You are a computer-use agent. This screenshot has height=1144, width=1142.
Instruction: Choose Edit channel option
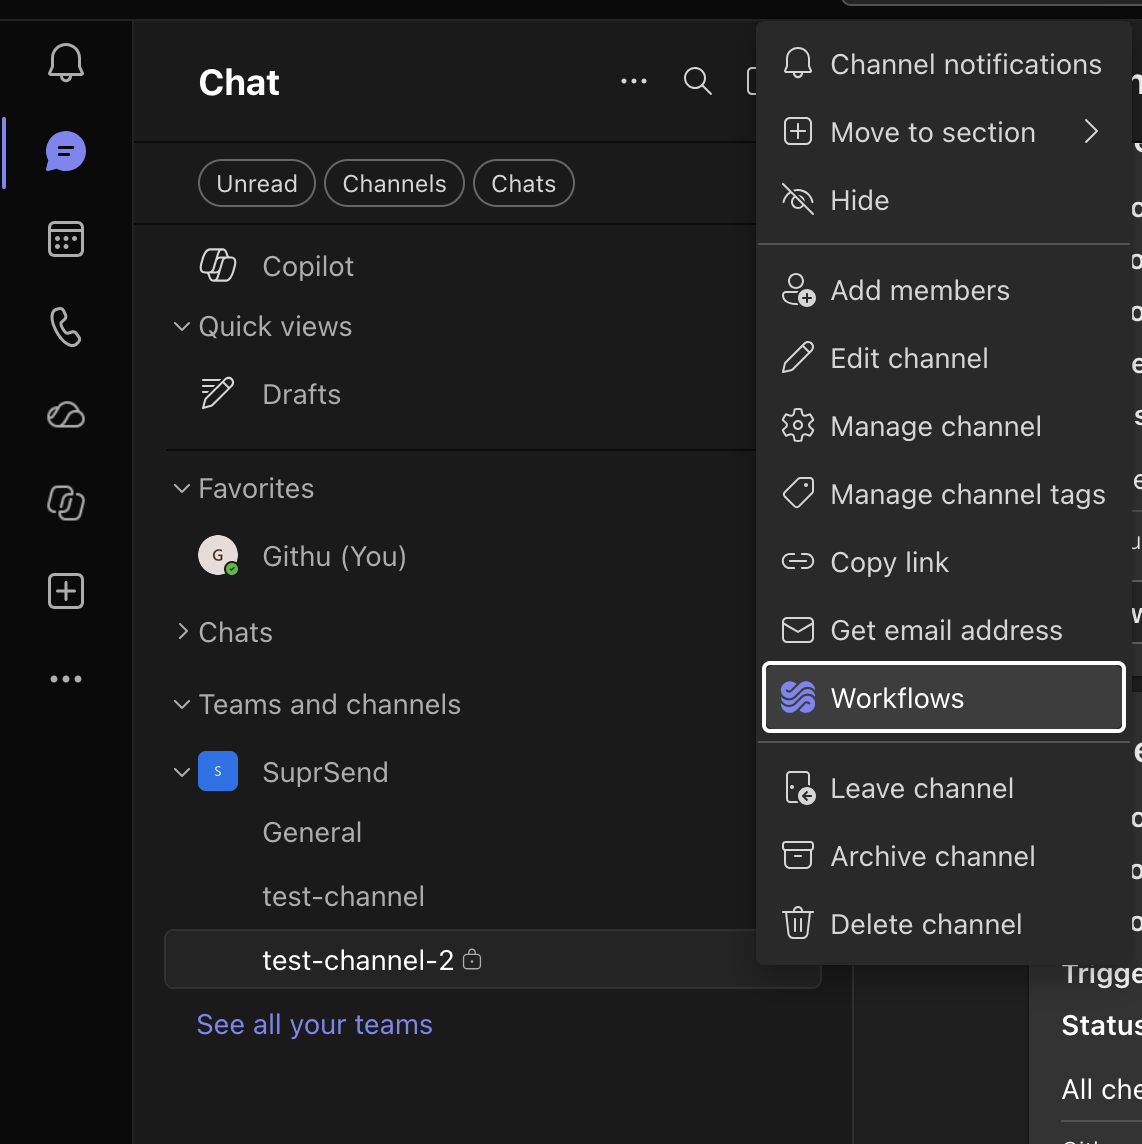pyautogui.click(x=943, y=358)
